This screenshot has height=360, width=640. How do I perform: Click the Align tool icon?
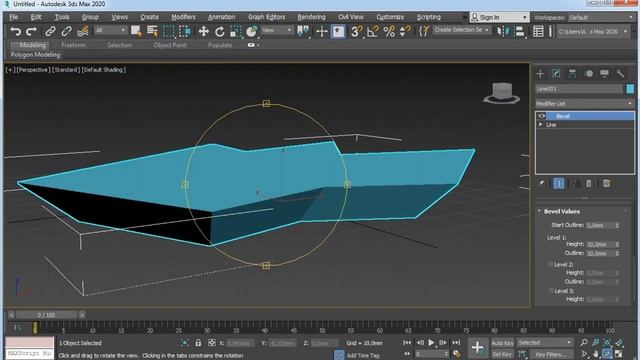point(520,31)
